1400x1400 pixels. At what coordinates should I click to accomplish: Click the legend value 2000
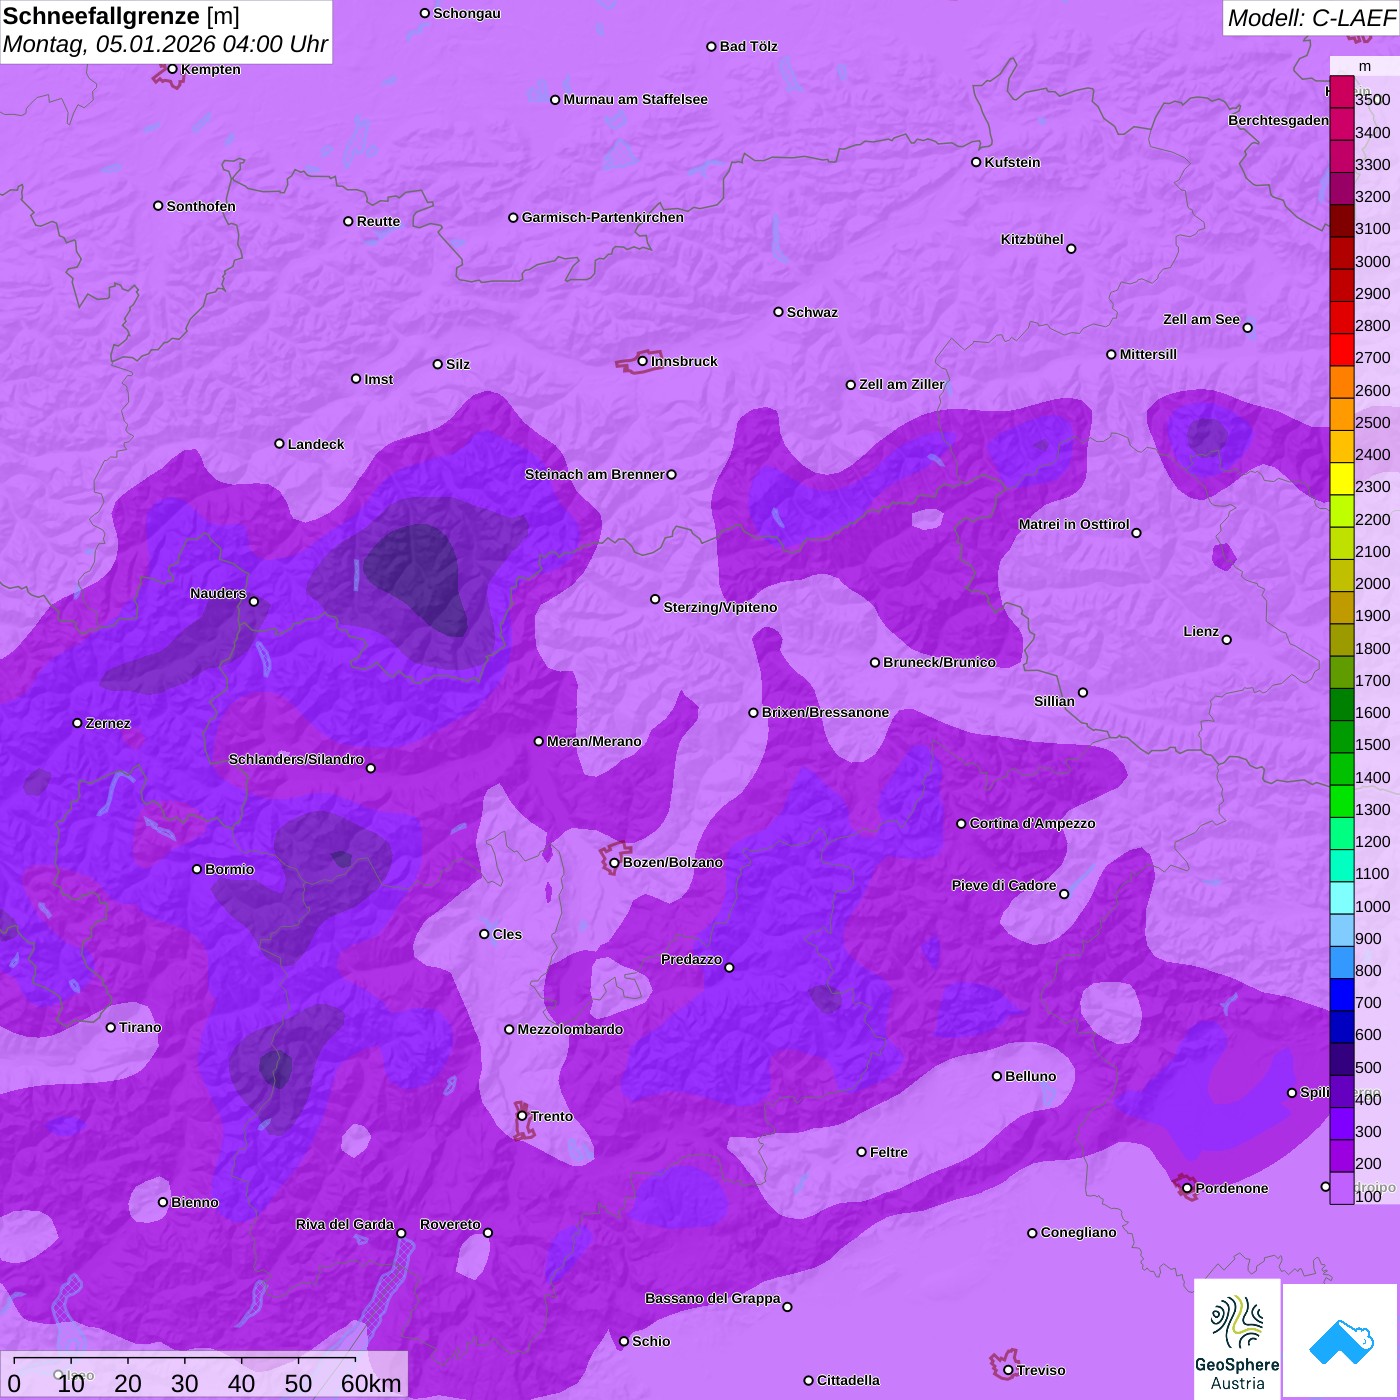click(x=1373, y=583)
